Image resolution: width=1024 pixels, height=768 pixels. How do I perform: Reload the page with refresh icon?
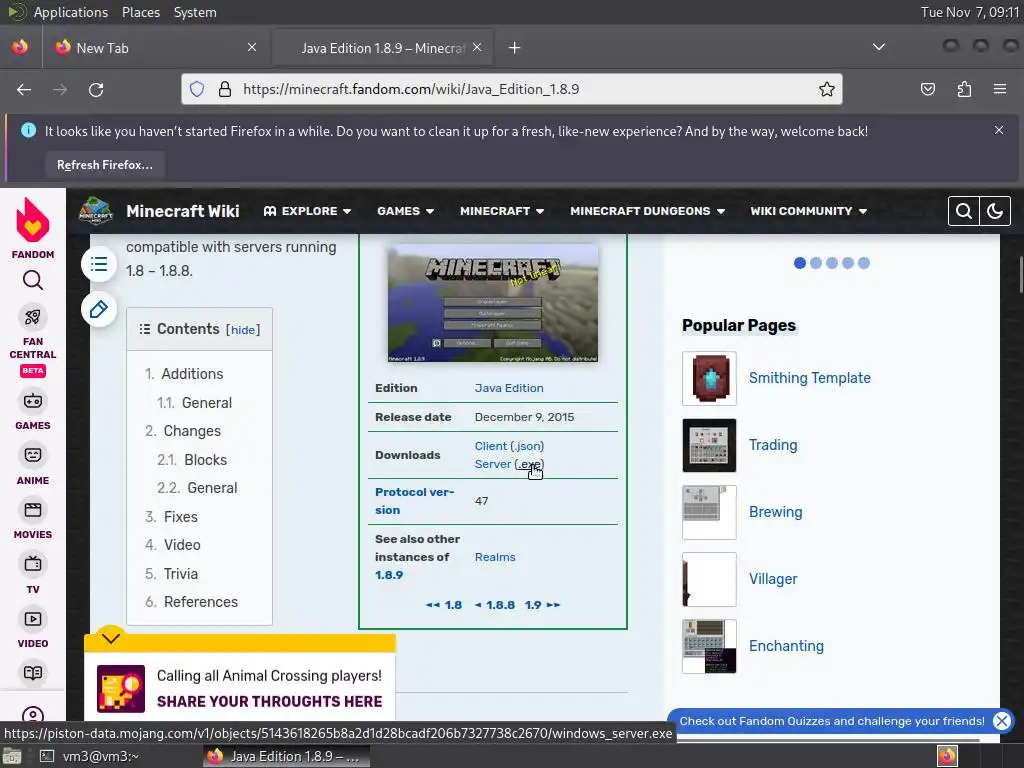[96, 89]
